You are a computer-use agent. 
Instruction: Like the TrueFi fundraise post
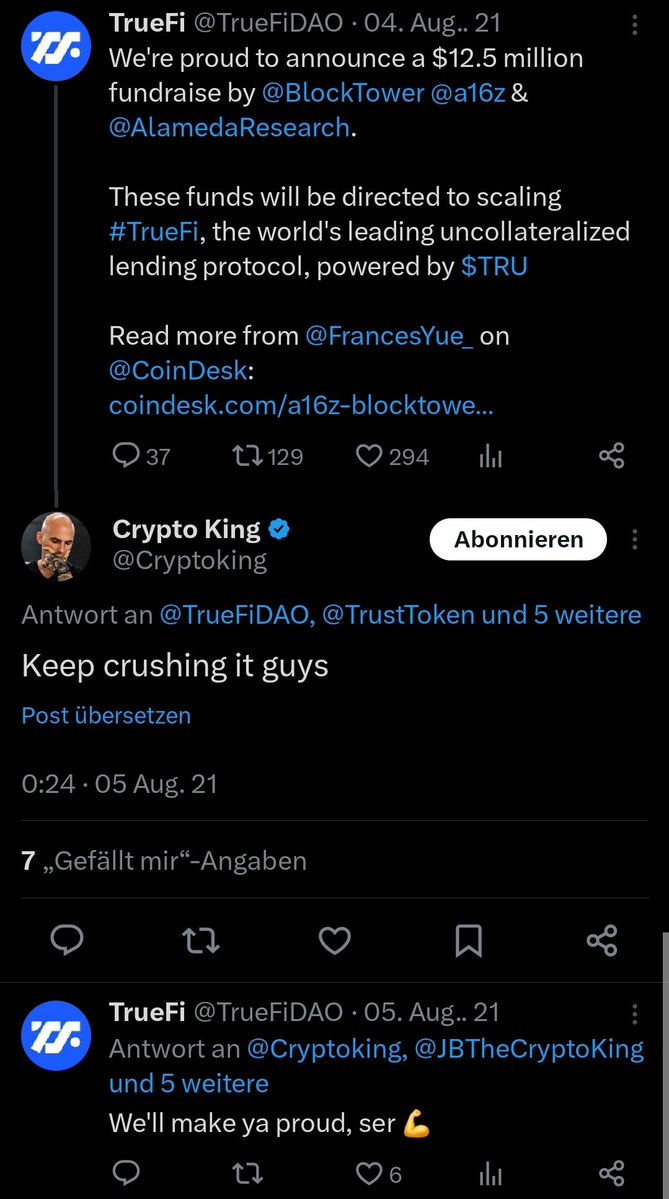pyautogui.click(x=370, y=457)
